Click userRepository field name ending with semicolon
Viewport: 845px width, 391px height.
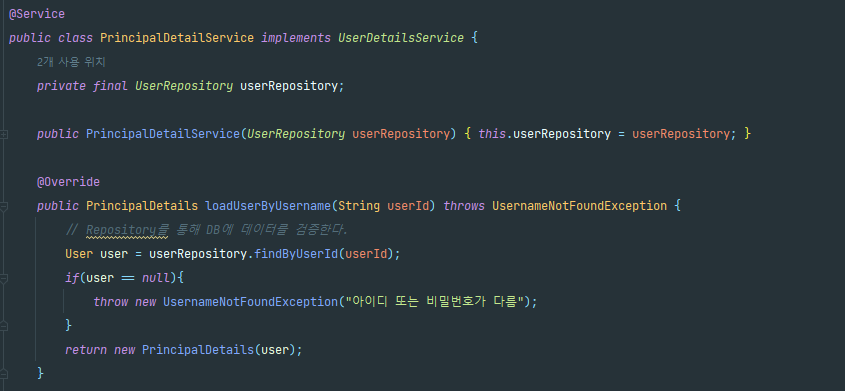pos(292,86)
